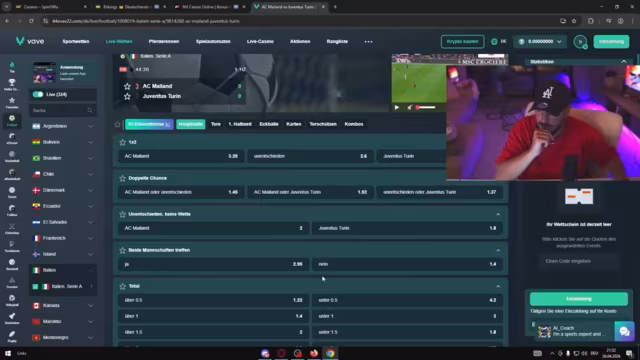Collapse the Italien country list
This screenshot has width=640, height=360.
tap(90, 270)
